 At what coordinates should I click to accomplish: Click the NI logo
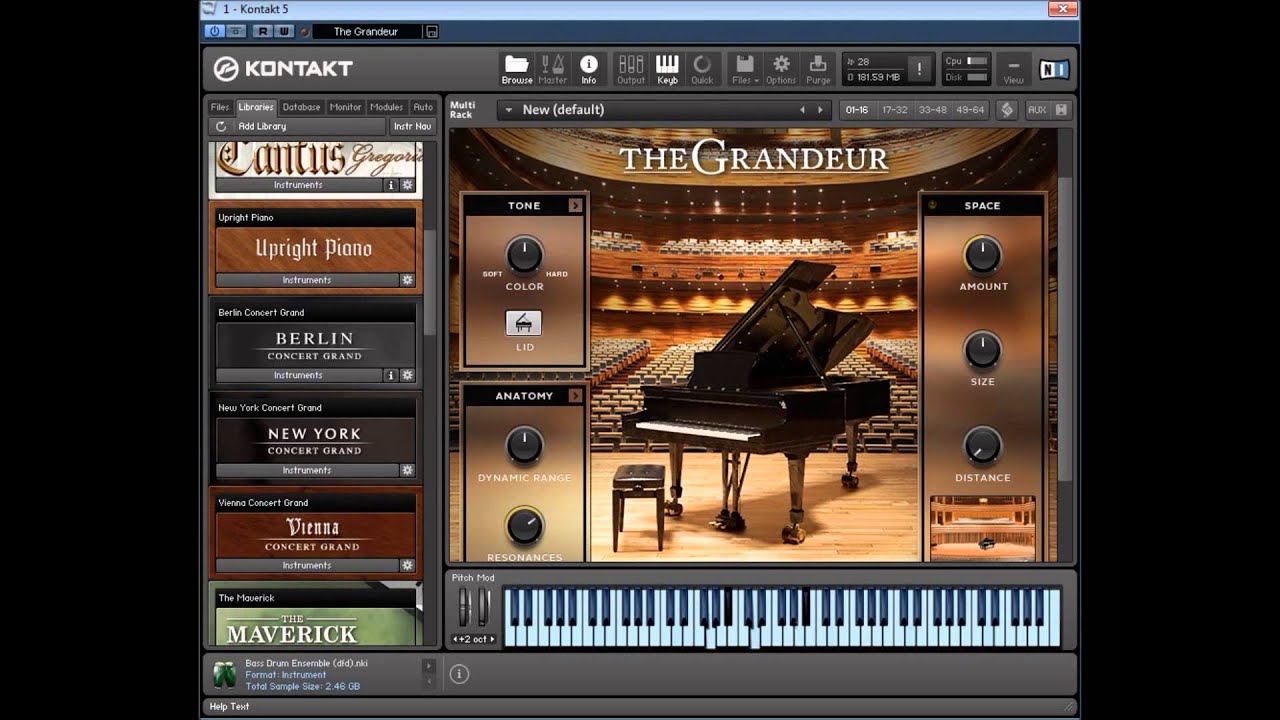click(1054, 69)
